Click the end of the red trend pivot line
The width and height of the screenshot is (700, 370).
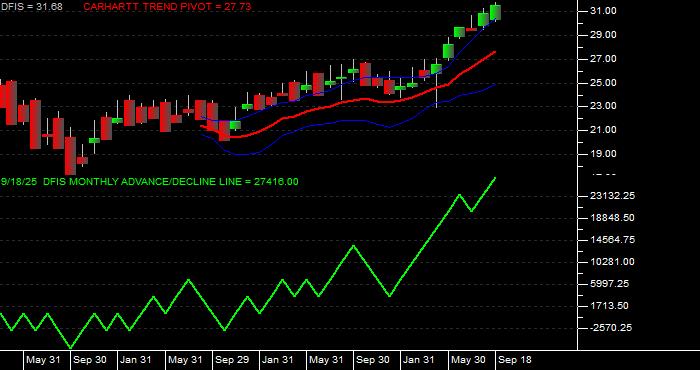tap(495, 52)
